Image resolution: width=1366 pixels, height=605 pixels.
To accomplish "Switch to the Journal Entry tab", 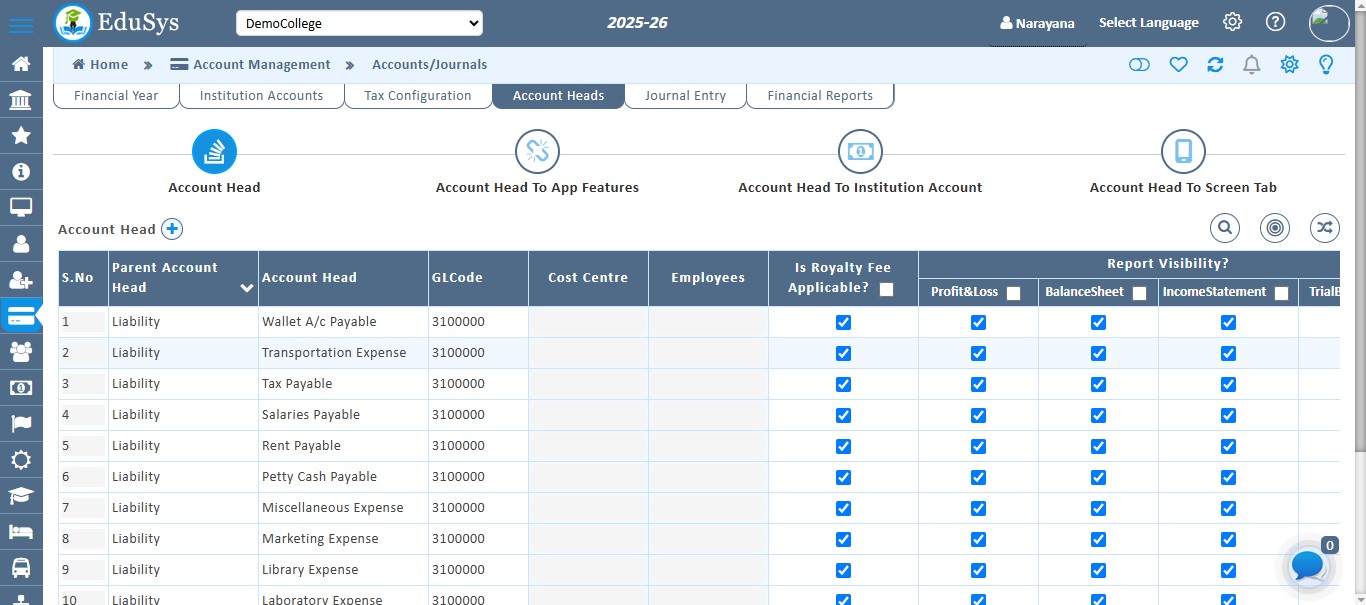I will tap(684, 95).
